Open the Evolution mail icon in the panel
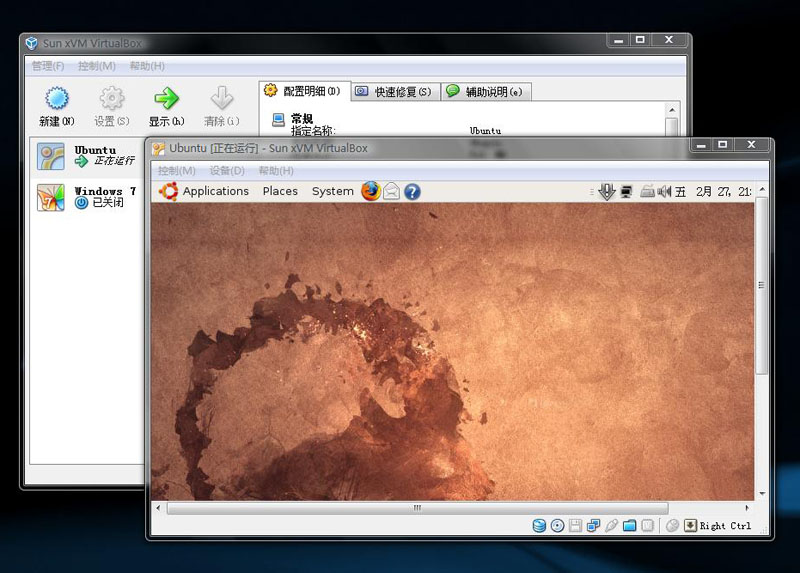This screenshot has width=800, height=573. [391, 192]
